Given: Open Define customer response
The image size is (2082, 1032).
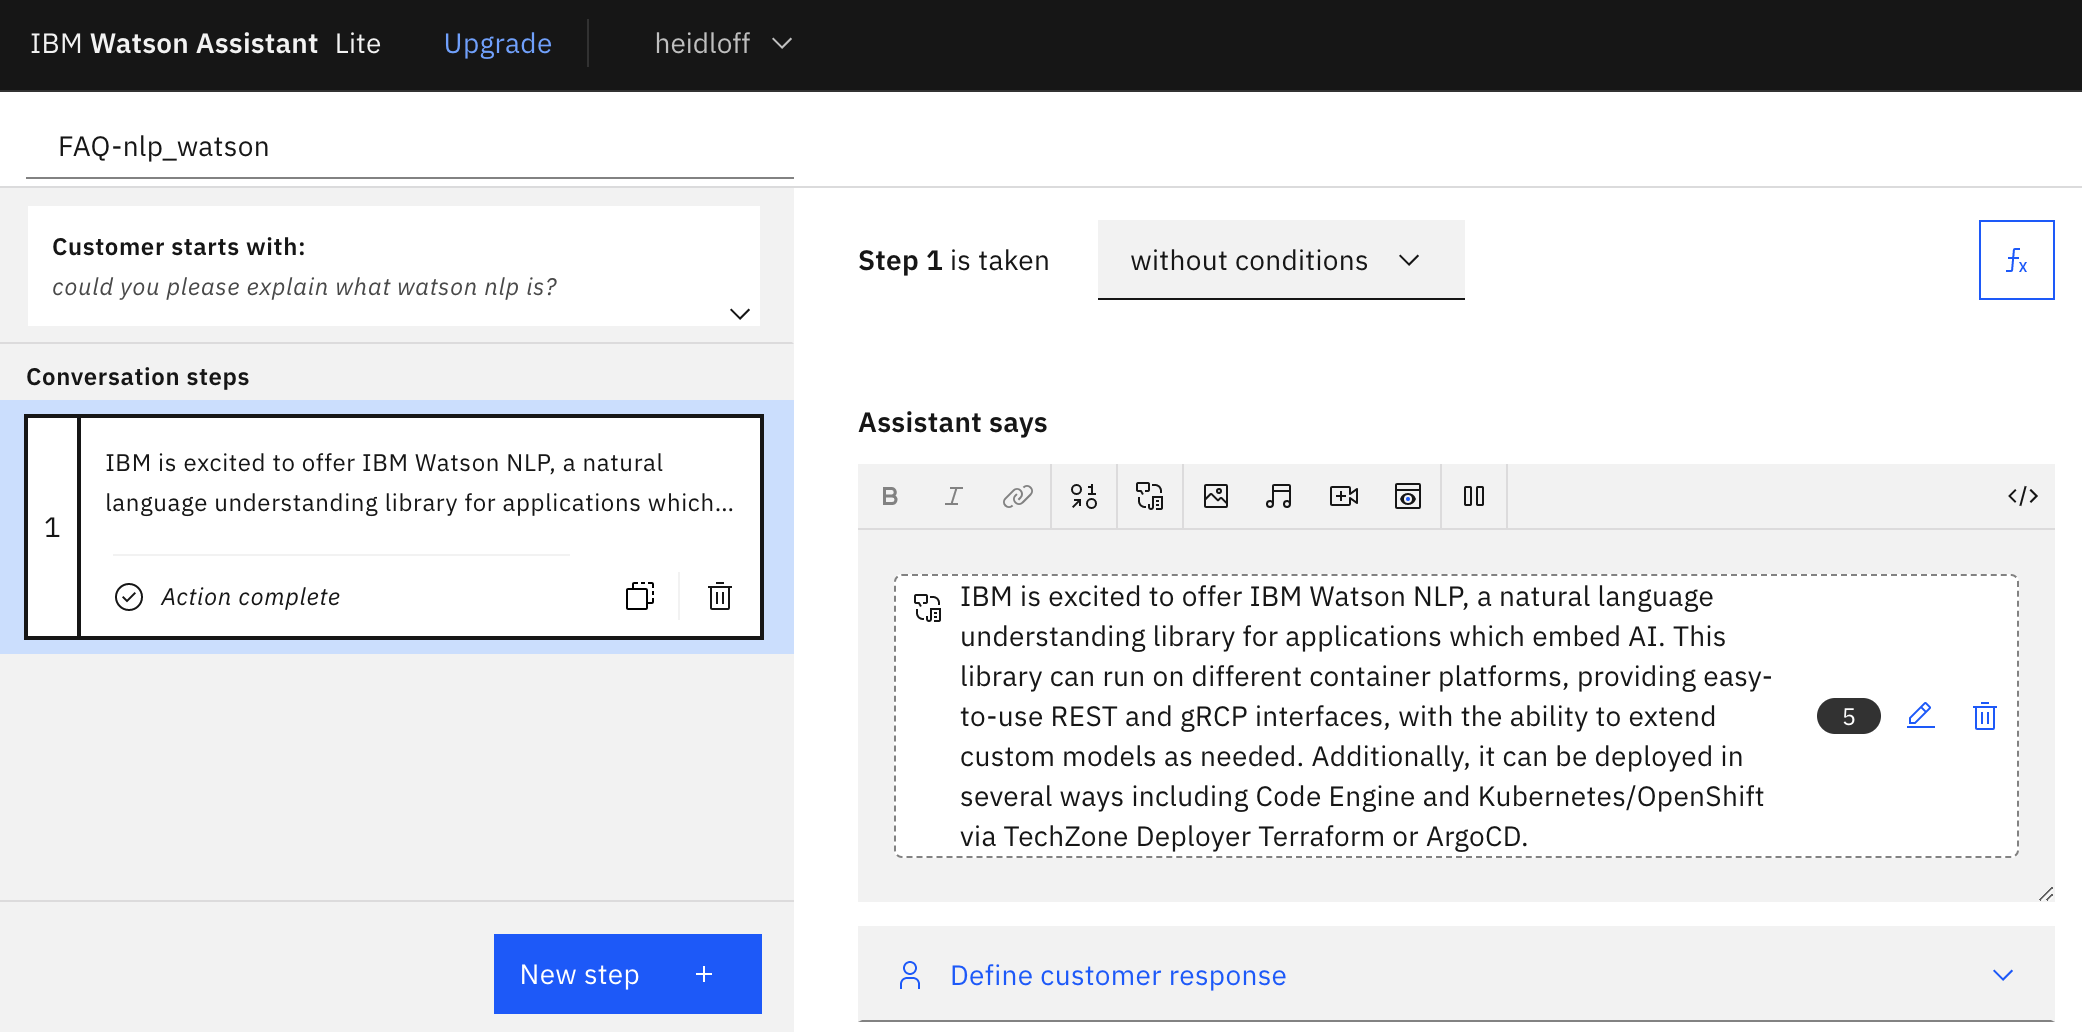Looking at the screenshot, I should click(x=1456, y=975).
